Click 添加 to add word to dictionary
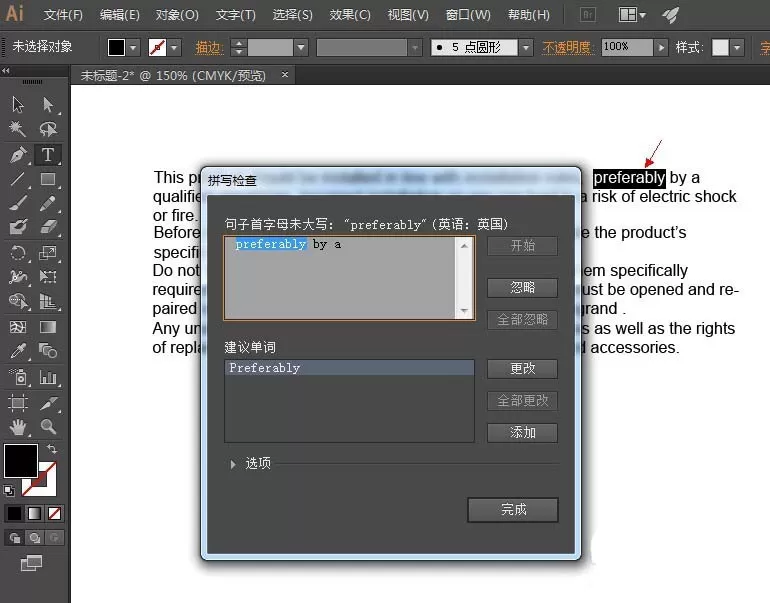Viewport: 770px width, 603px height. (522, 433)
